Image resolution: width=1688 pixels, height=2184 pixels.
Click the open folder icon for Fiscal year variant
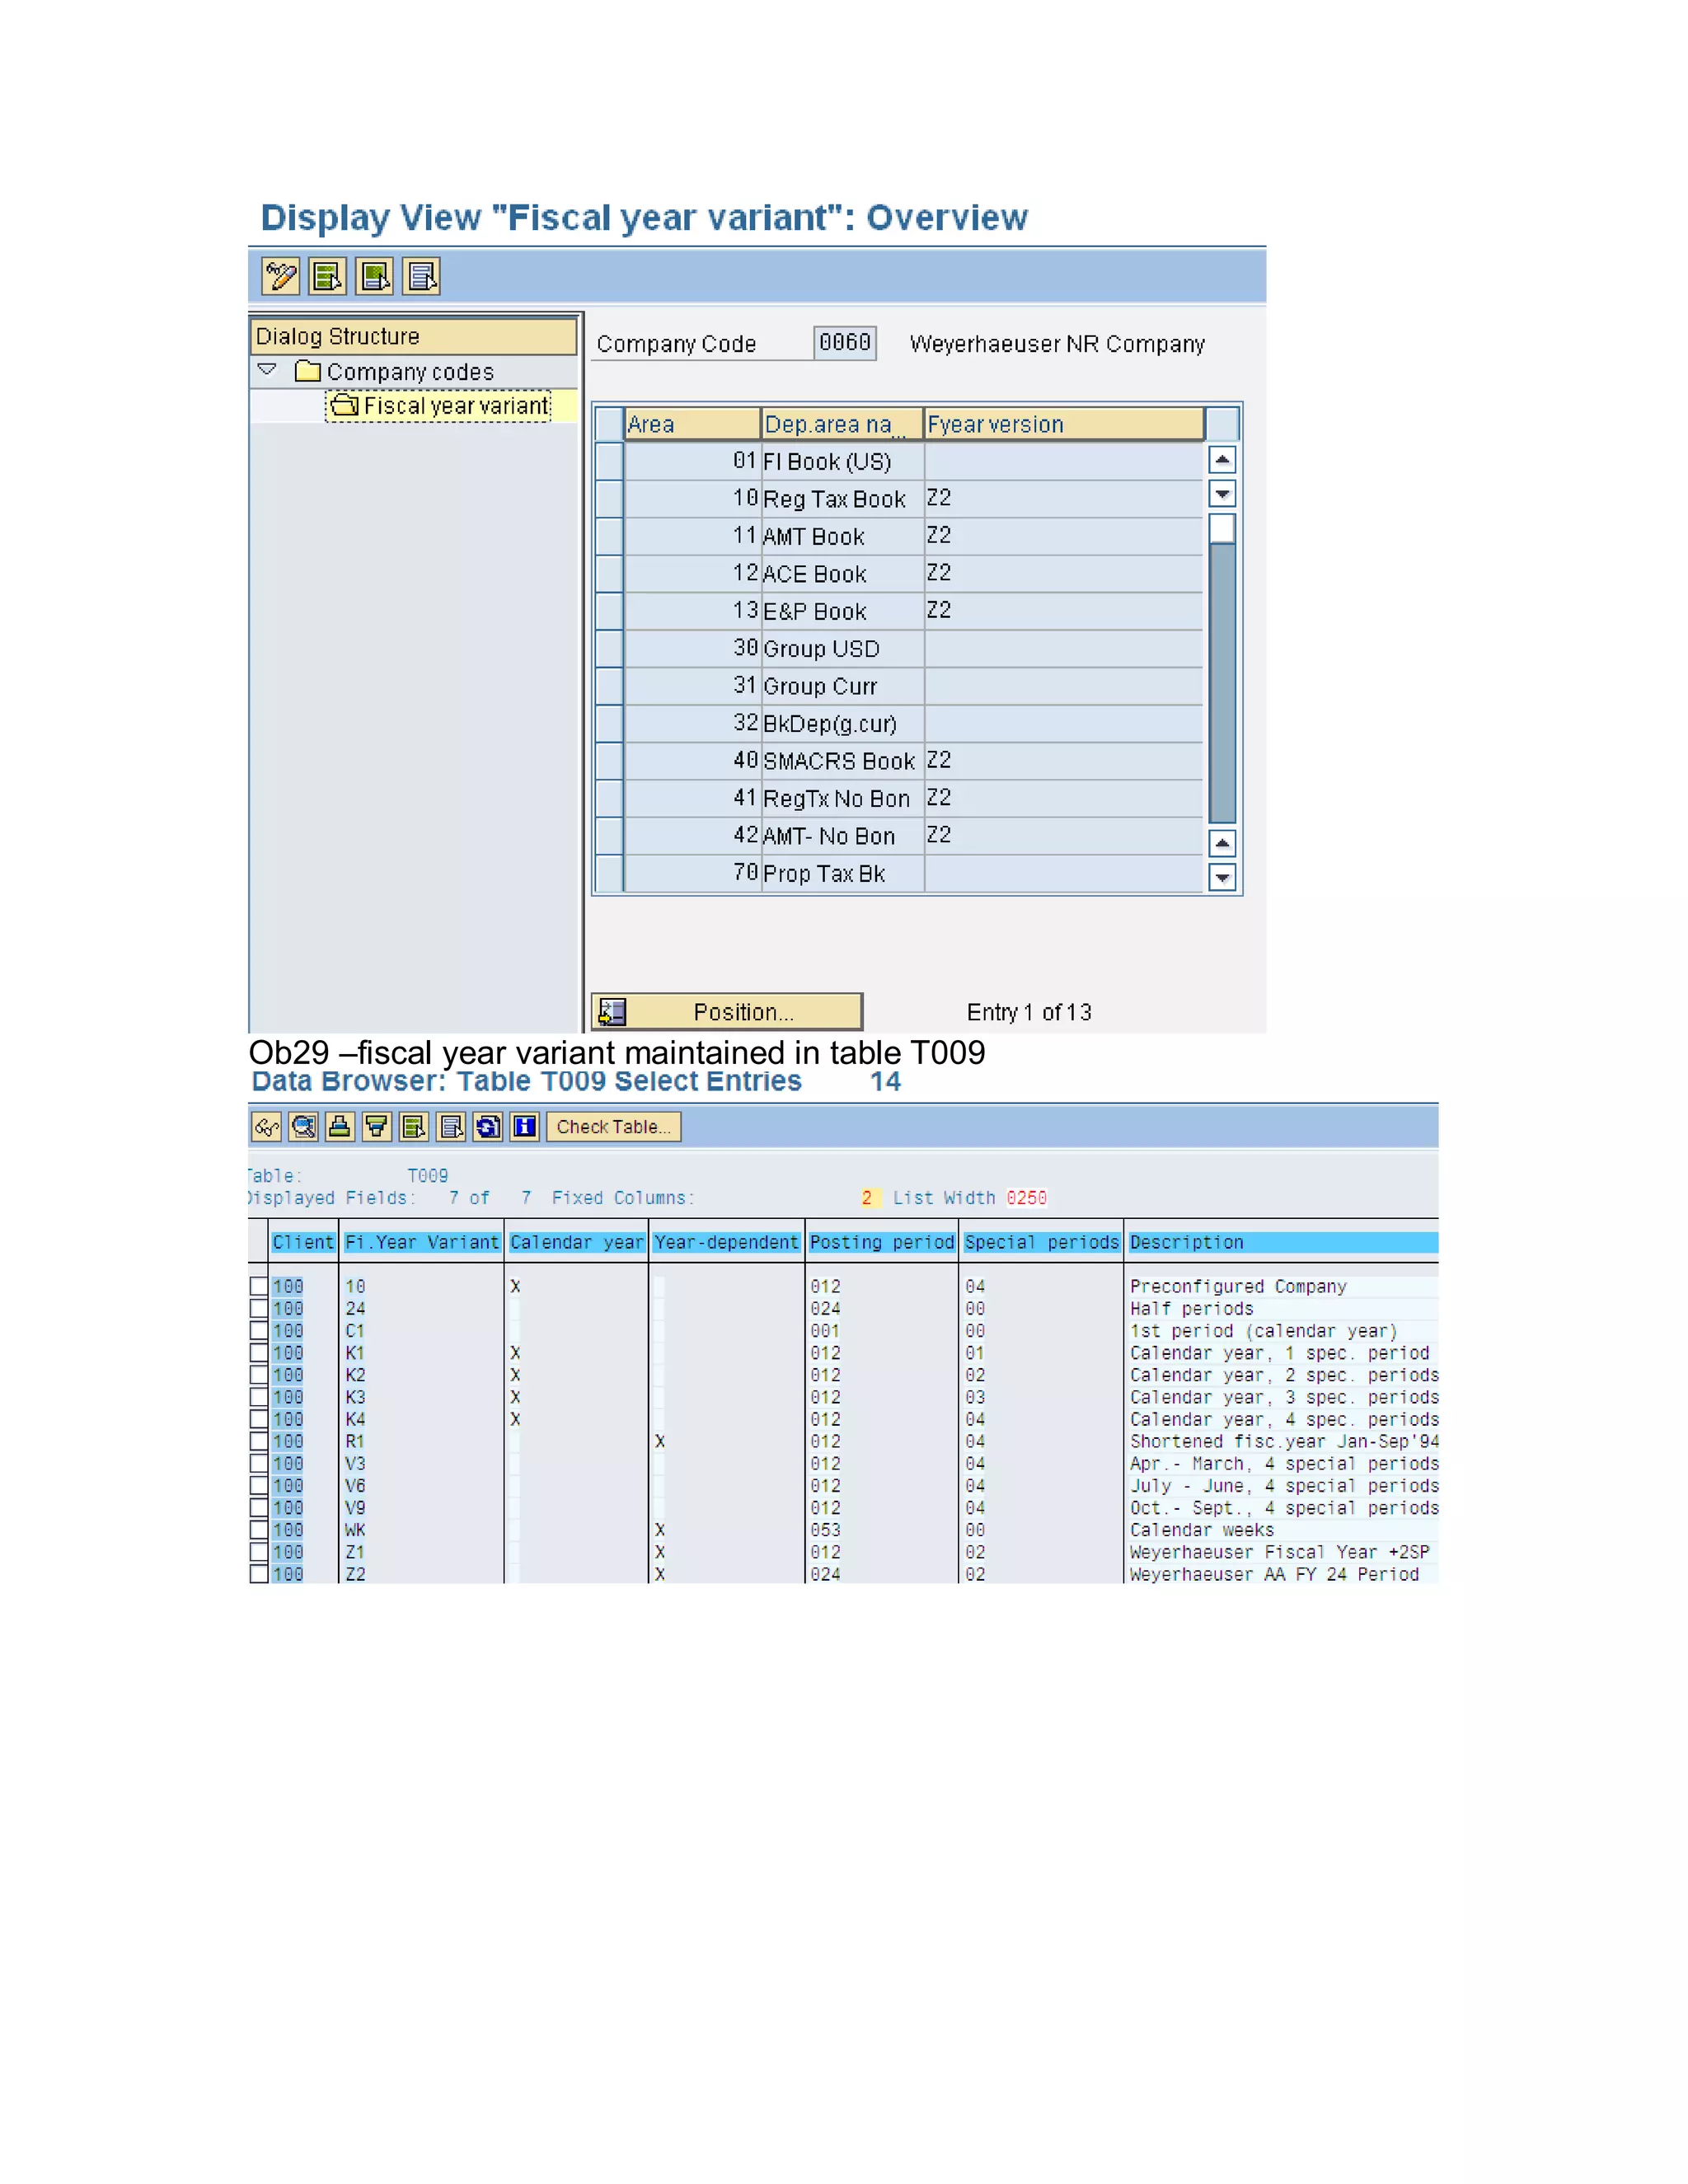coord(344,405)
